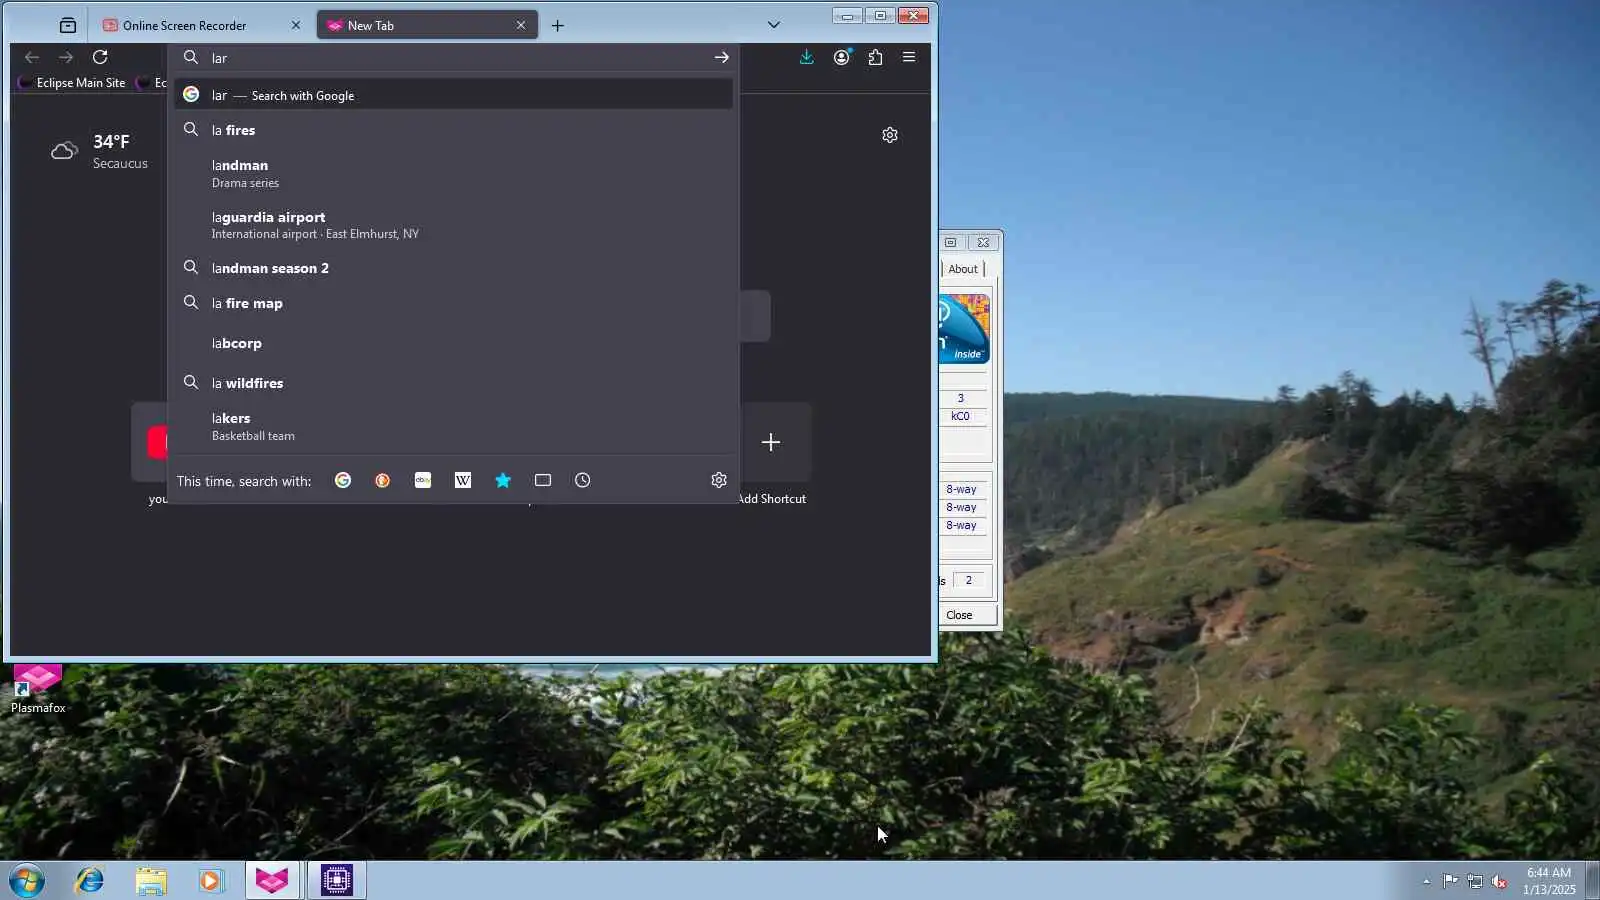Search this time with Google icon
The width and height of the screenshot is (1600, 900).
point(343,481)
